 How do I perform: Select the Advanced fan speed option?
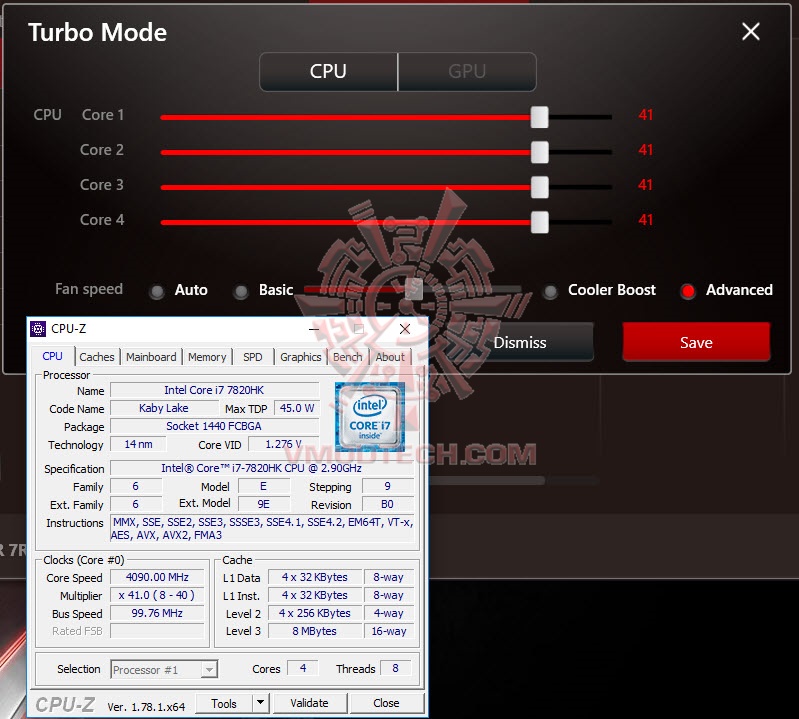click(688, 291)
